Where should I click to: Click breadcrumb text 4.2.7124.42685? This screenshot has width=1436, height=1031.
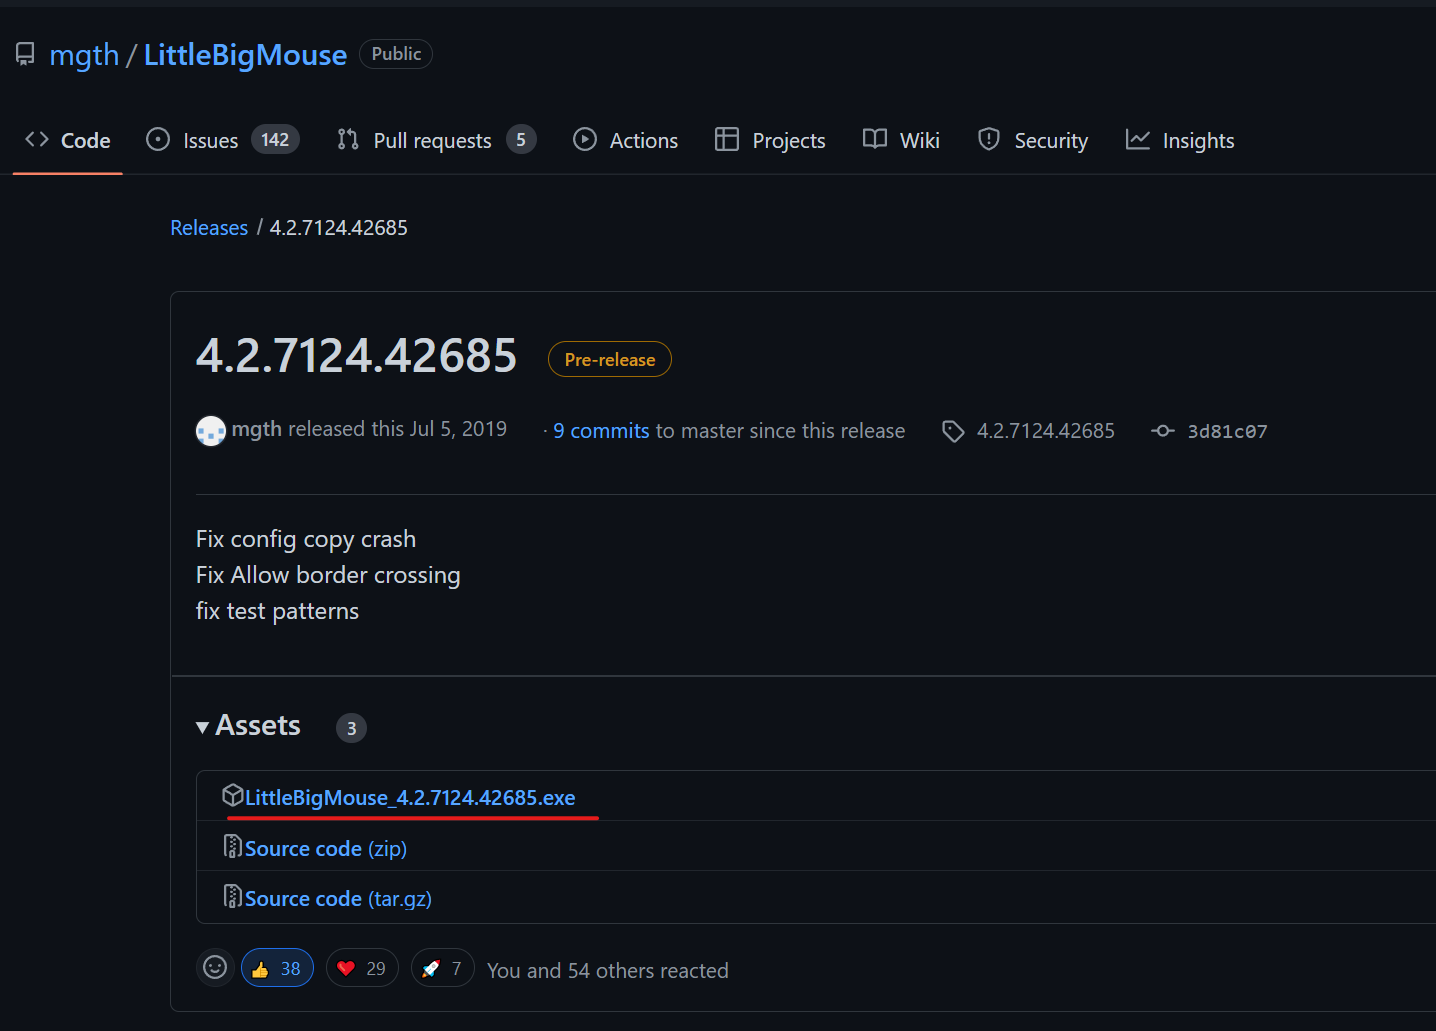click(339, 228)
